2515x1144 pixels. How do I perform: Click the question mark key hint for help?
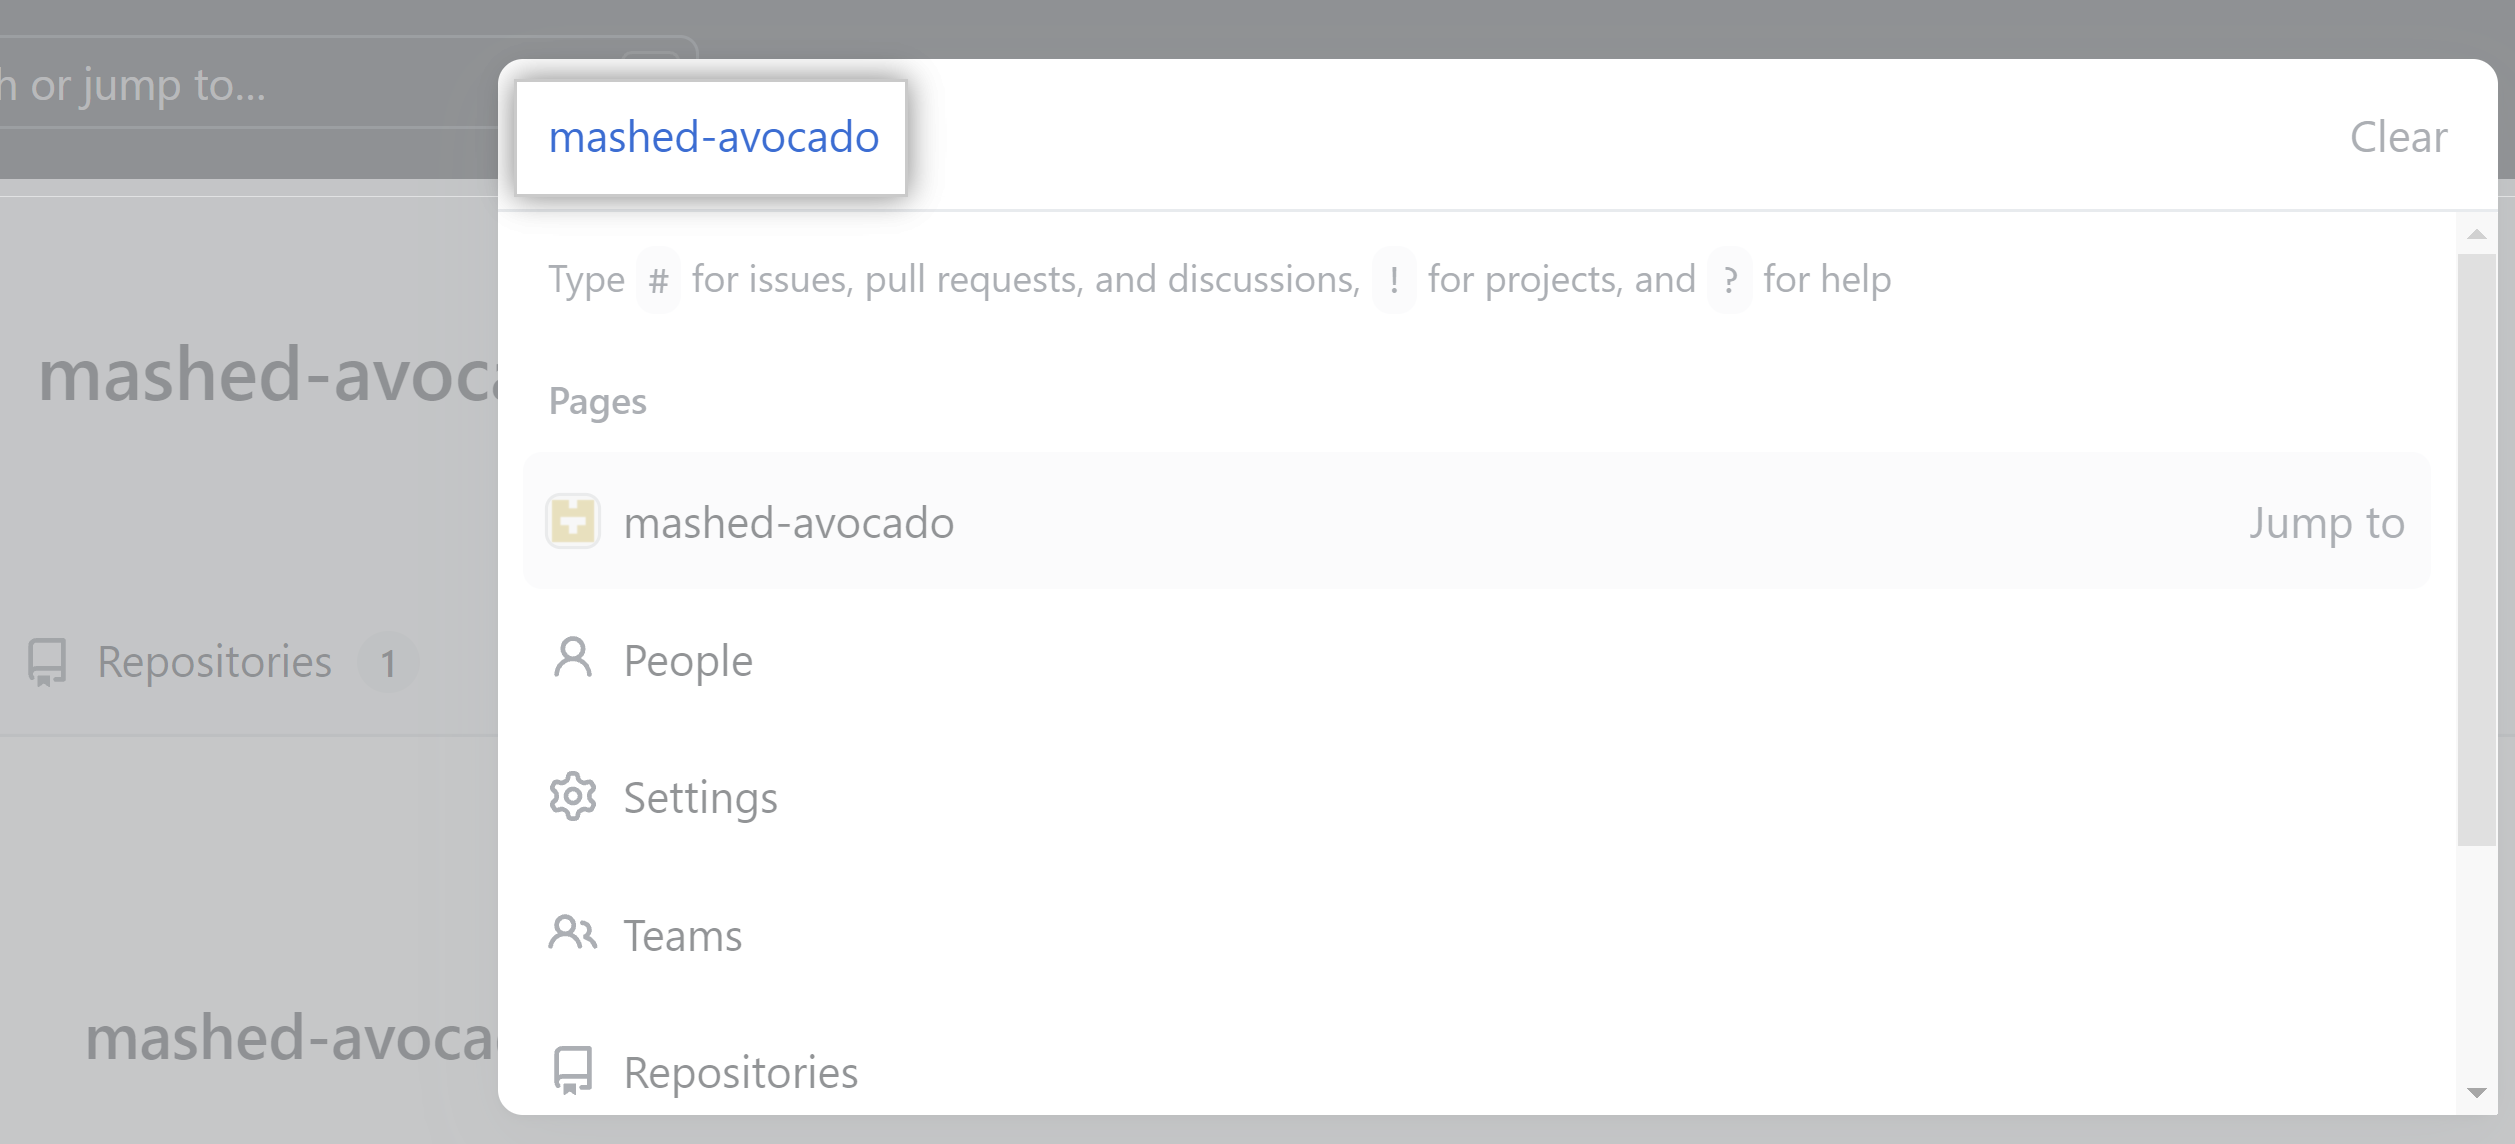point(1730,280)
